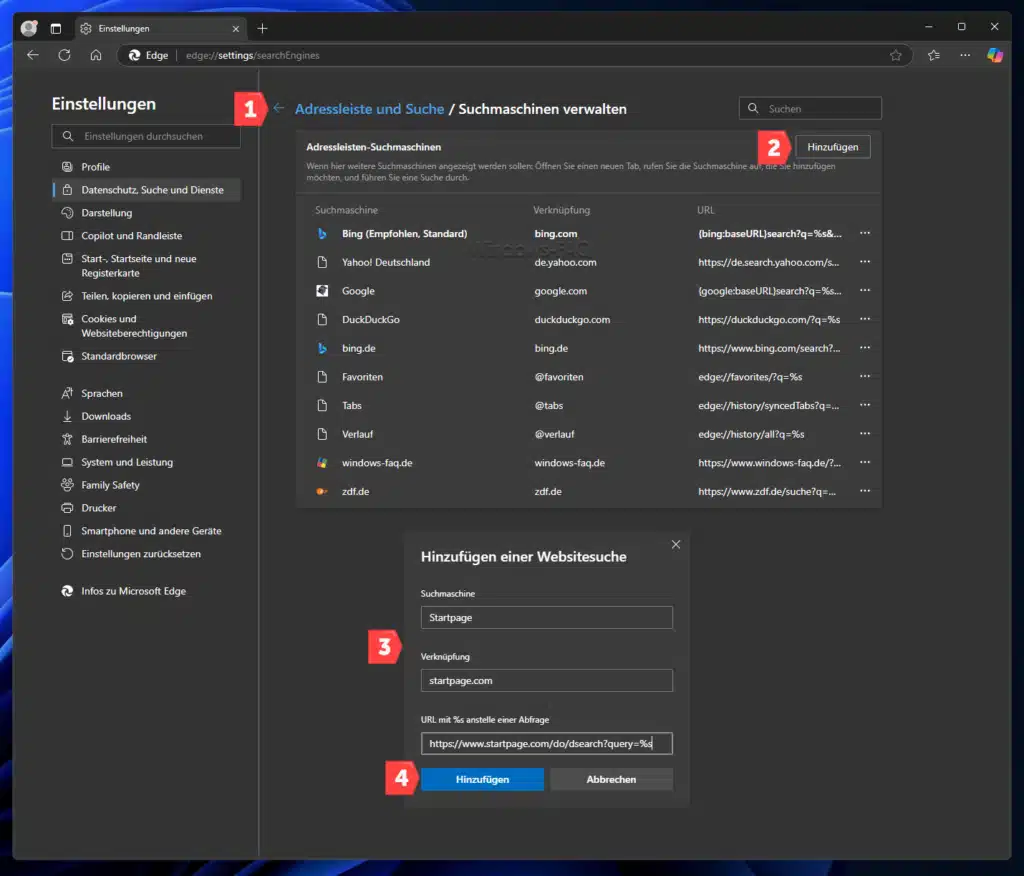Open more options for Favoriten row

tap(865, 377)
